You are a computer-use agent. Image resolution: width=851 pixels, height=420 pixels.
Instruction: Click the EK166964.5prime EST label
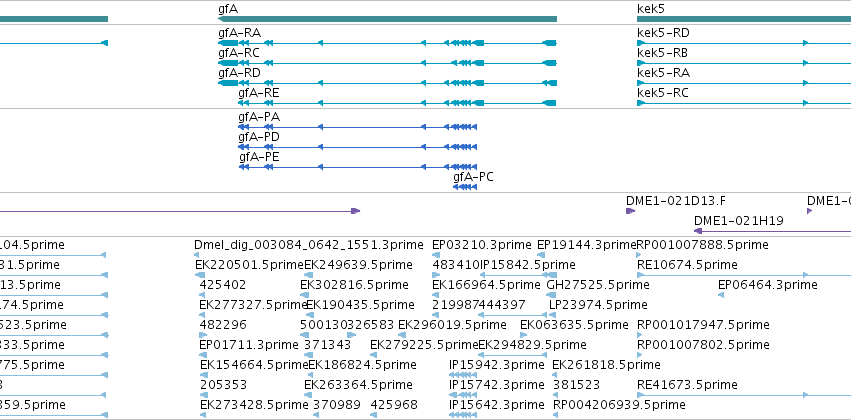(486, 285)
